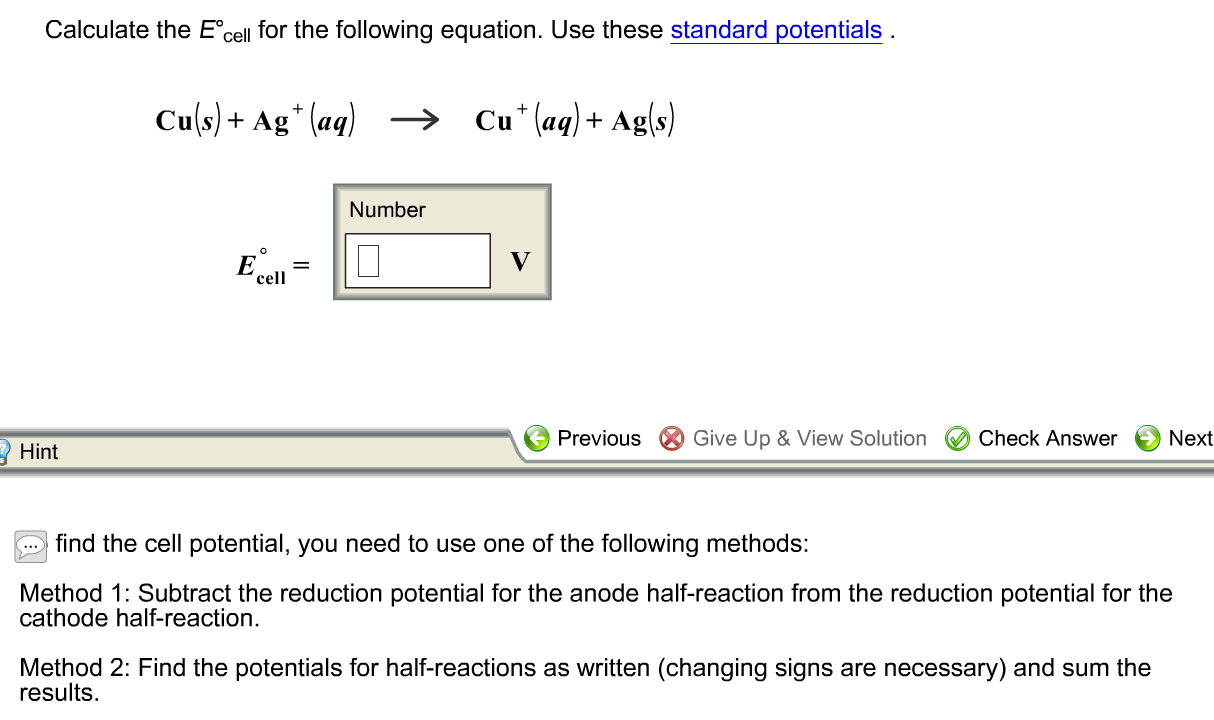Select Give Up & View Solution
Screen dimensions: 1214x720
tap(810, 438)
